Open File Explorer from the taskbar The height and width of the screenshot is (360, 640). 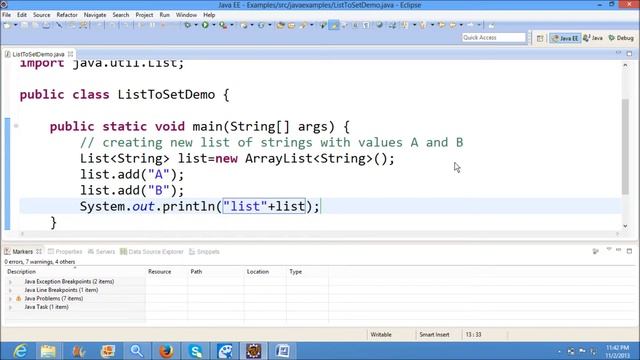pyautogui.click(x=48, y=351)
